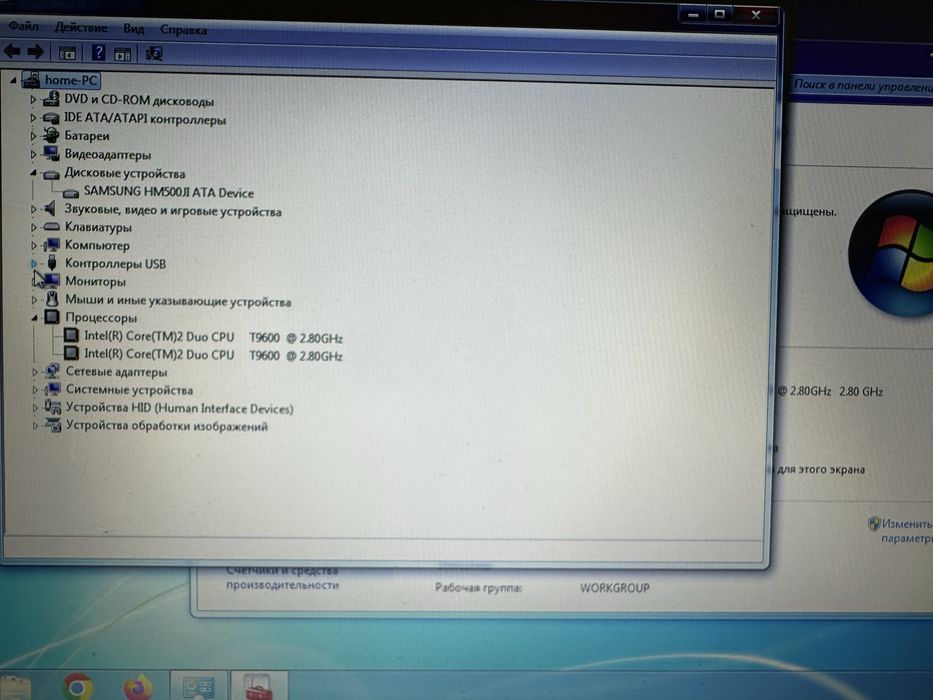Open the Справка menu
The image size is (933, 700).
click(183, 30)
